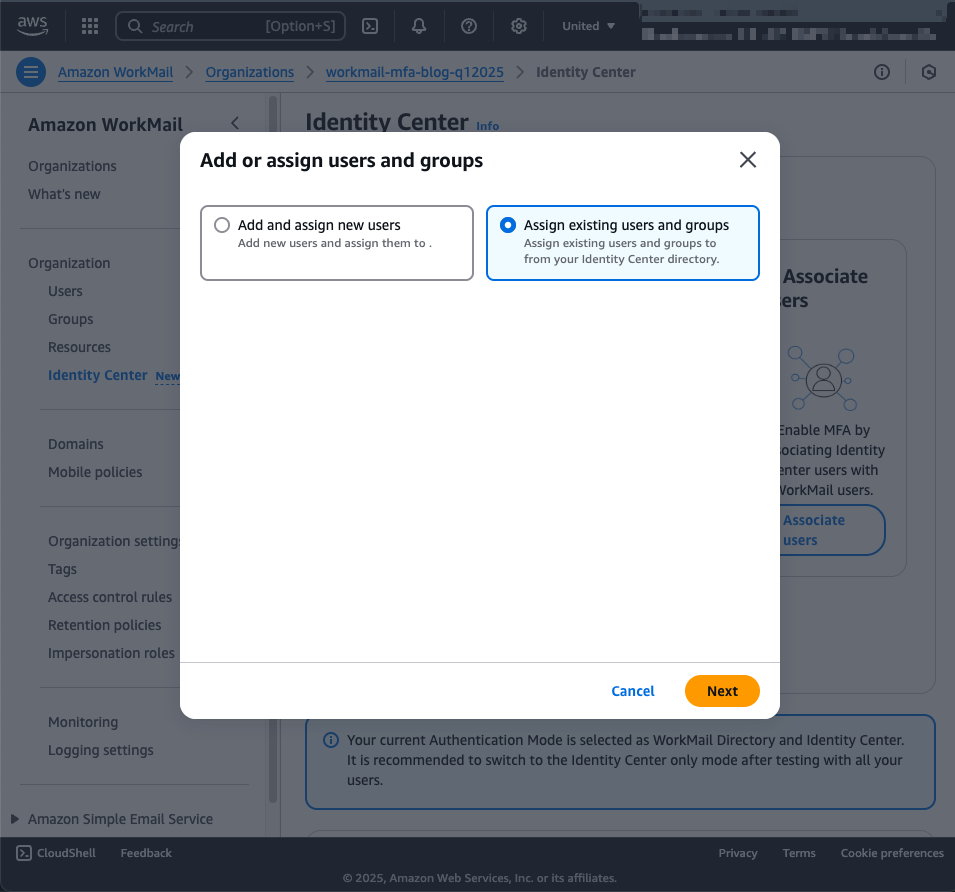This screenshot has width=955, height=892.
Task: Click the AWS logo
Action: coord(32,27)
